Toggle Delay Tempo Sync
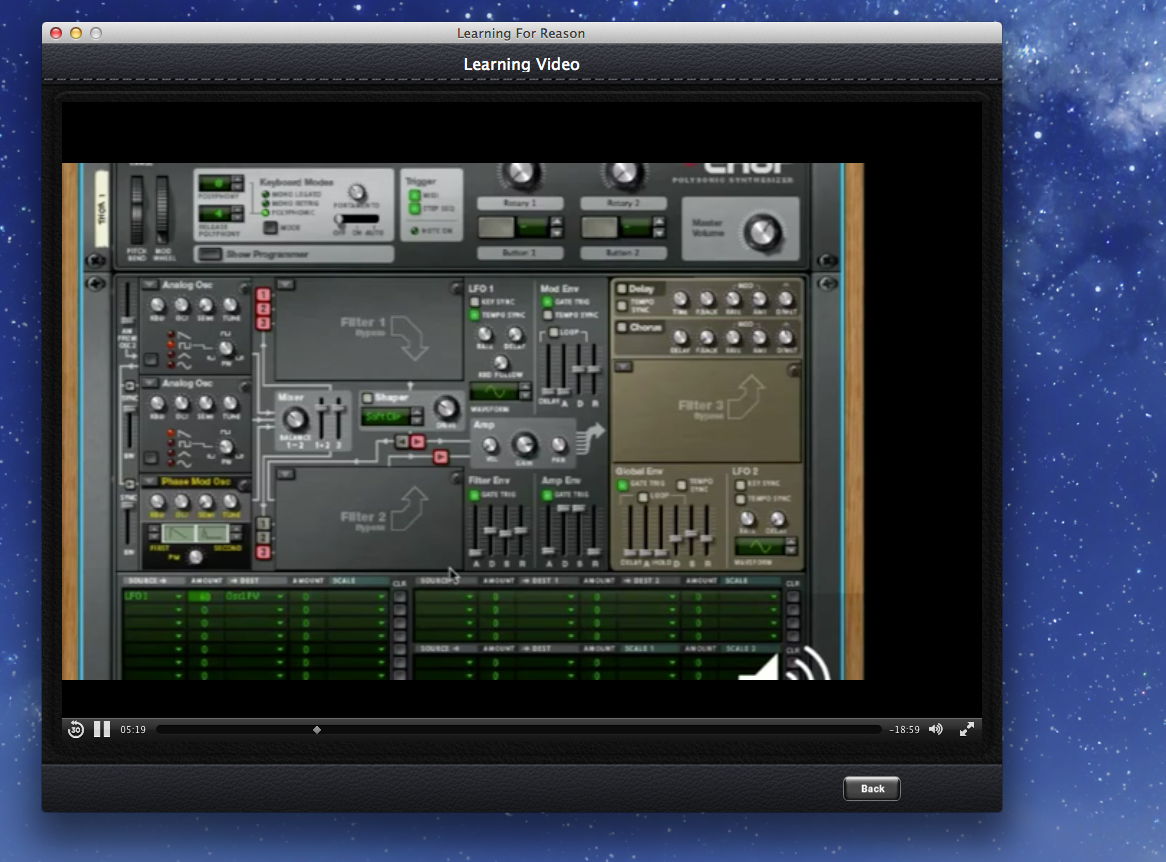 622,306
